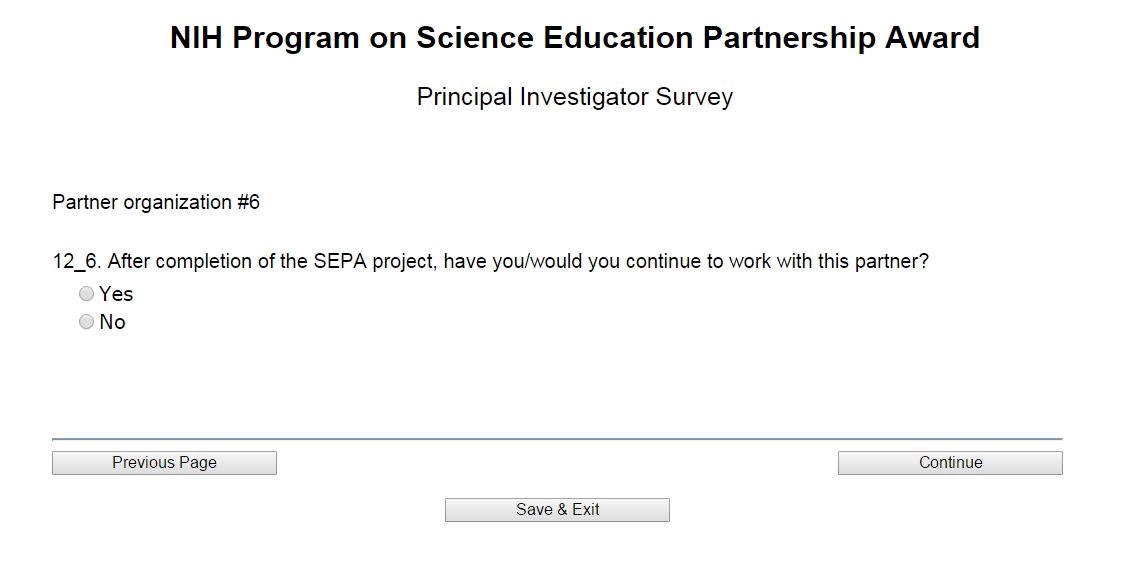Click the question 12_6 text
The height and width of the screenshot is (575, 1131).
(x=490, y=262)
